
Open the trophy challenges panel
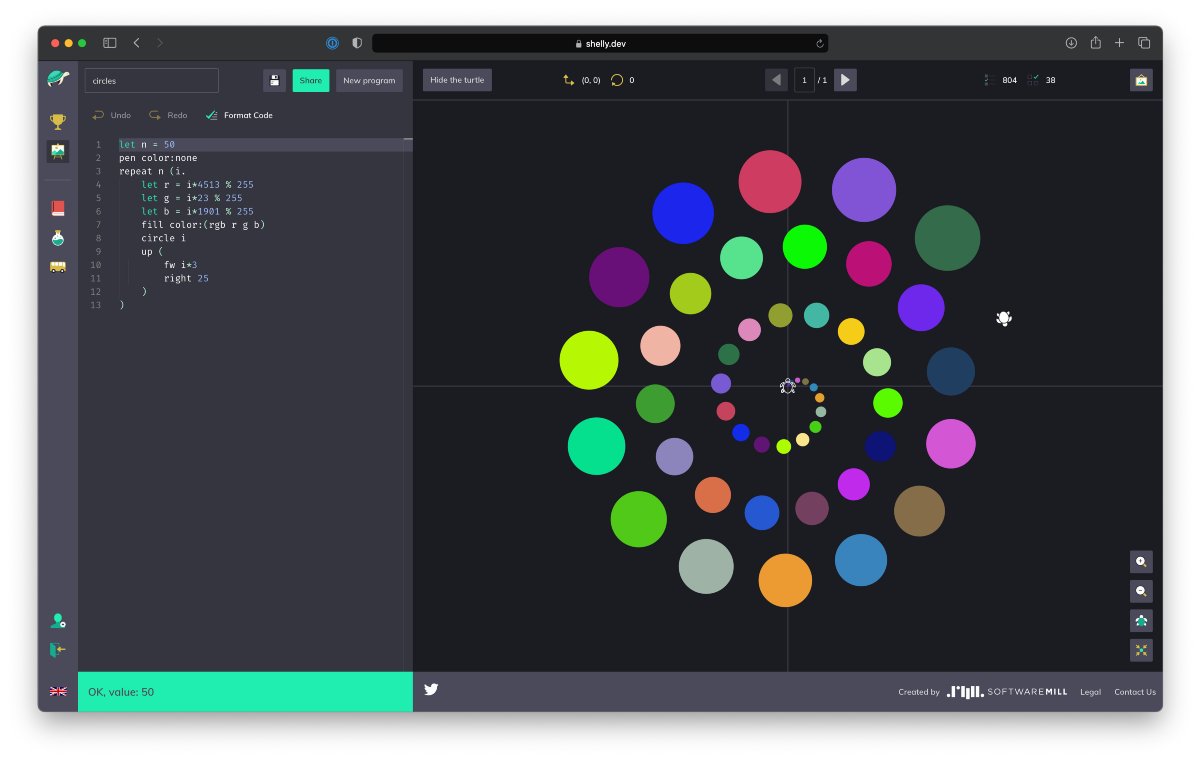pos(58,121)
